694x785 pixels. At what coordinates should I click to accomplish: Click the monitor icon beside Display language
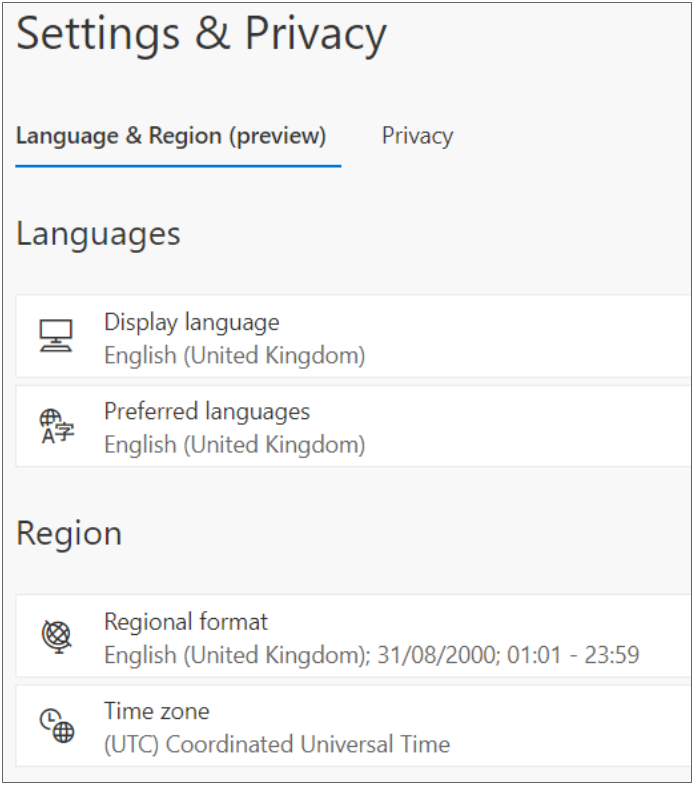(x=56, y=336)
